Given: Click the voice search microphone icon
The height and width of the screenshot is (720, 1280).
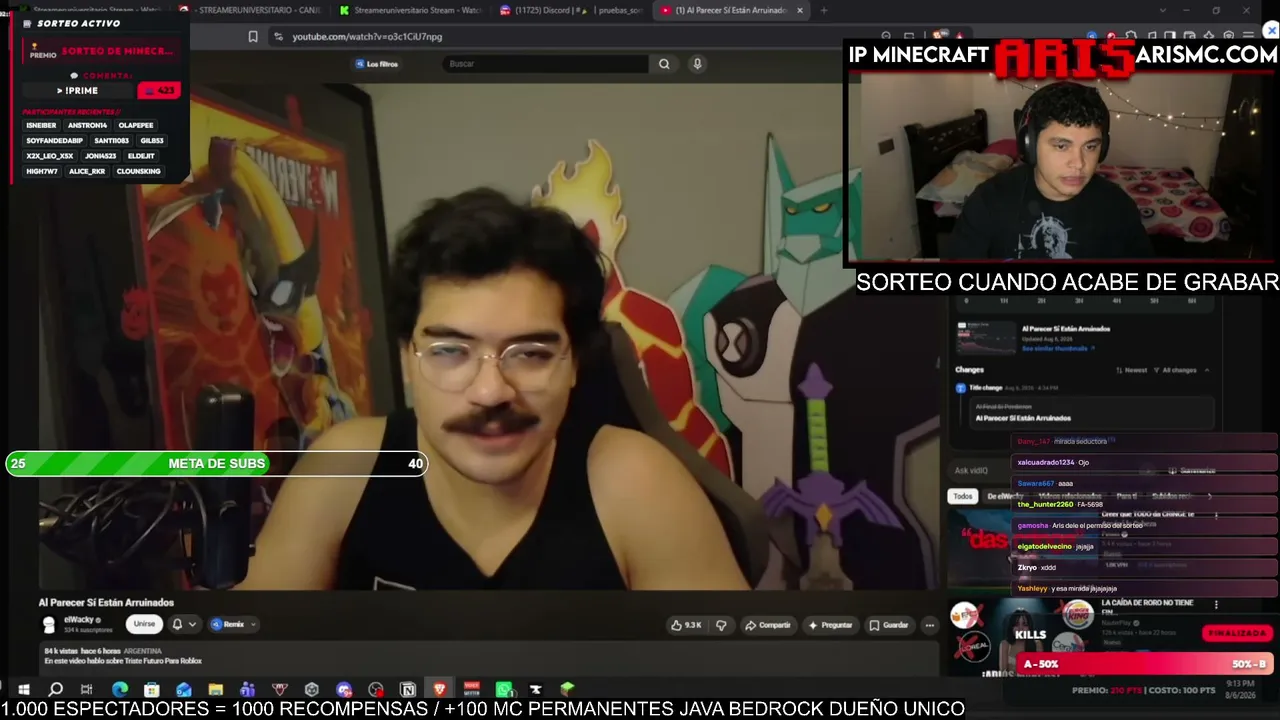Looking at the screenshot, I should click(697, 64).
